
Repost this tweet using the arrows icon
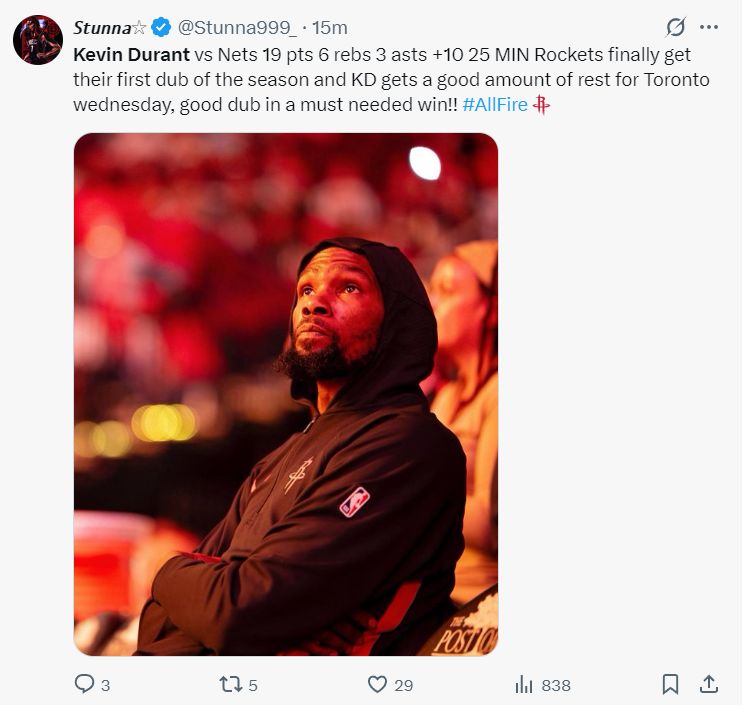pos(230,684)
